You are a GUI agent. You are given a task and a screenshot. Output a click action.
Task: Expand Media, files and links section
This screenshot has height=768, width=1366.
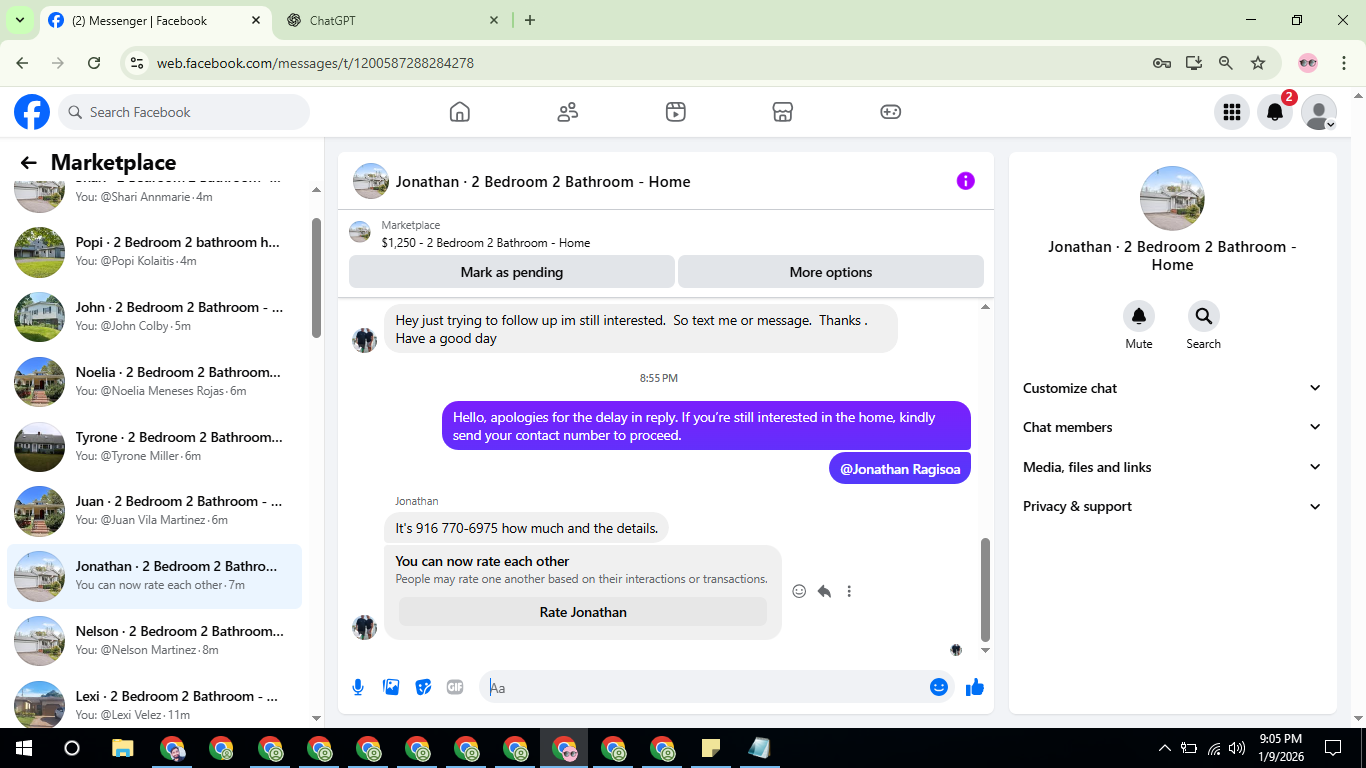[x=1172, y=467]
